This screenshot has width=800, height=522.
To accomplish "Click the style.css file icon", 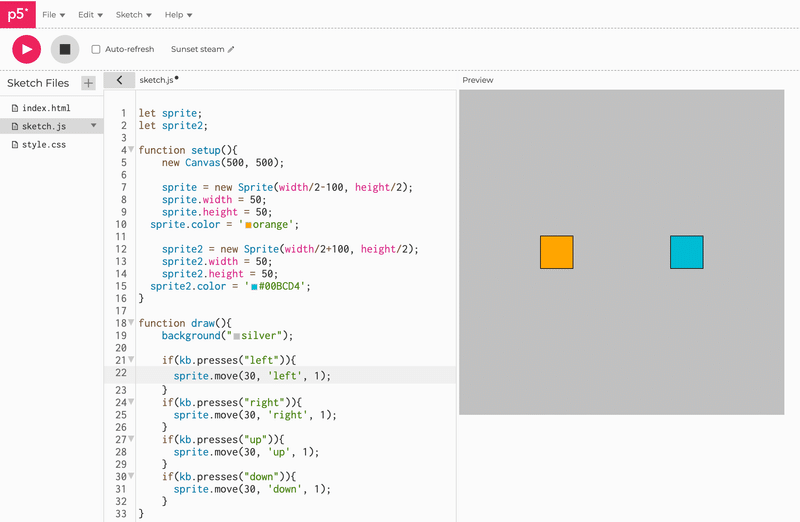I will [x=15, y=145].
